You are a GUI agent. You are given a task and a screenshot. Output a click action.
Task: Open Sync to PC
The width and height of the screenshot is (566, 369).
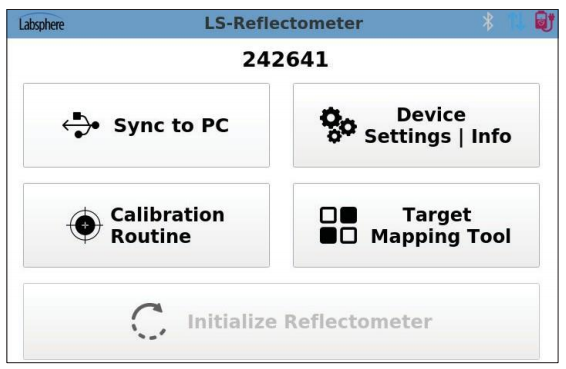[x=146, y=125]
